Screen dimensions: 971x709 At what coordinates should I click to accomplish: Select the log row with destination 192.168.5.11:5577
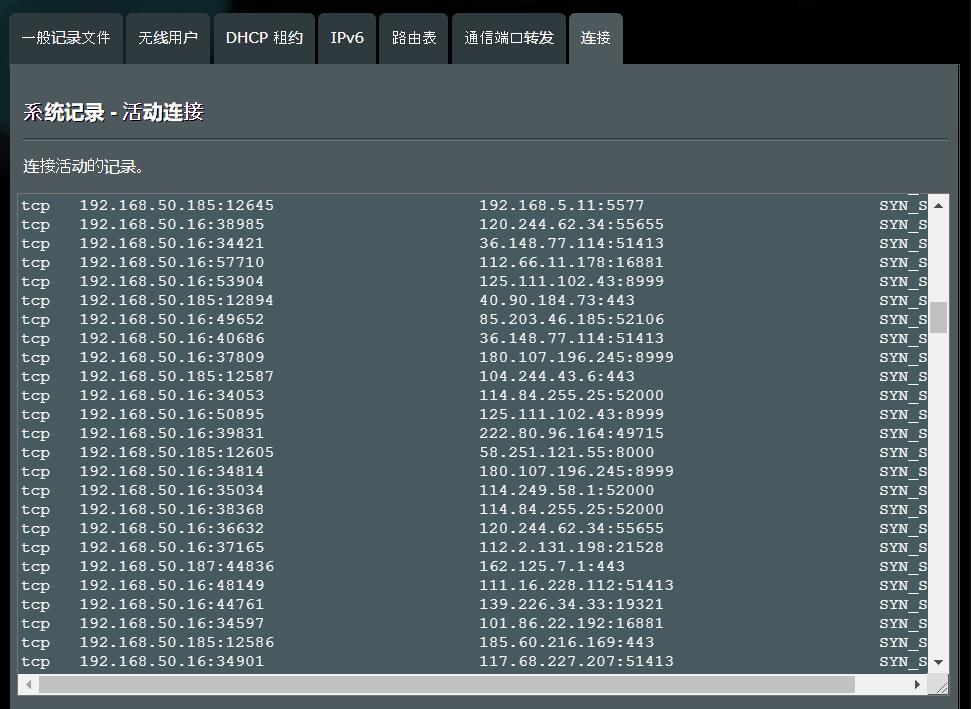click(x=400, y=205)
